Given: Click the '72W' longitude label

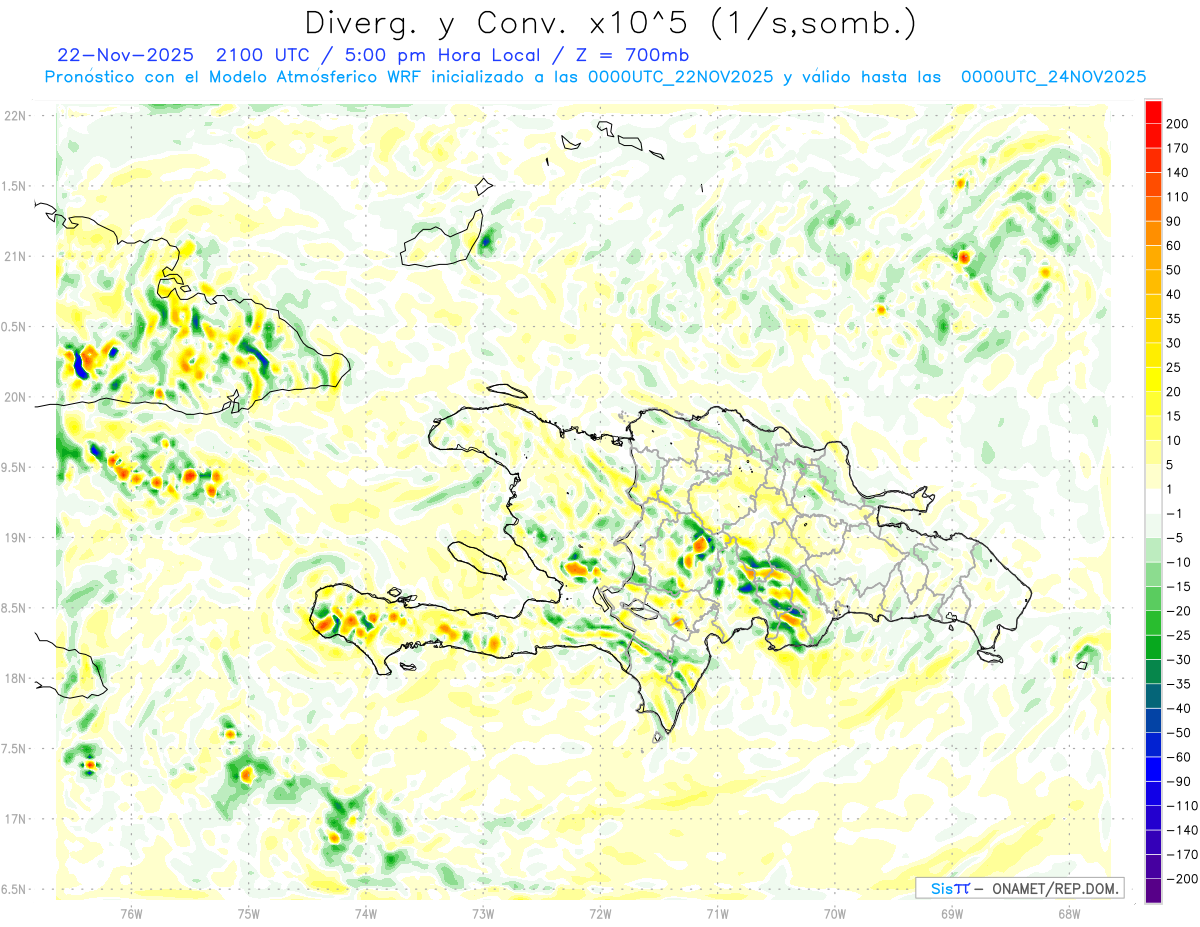Looking at the screenshot, I should pyautogui.click(x=600, y=913).
